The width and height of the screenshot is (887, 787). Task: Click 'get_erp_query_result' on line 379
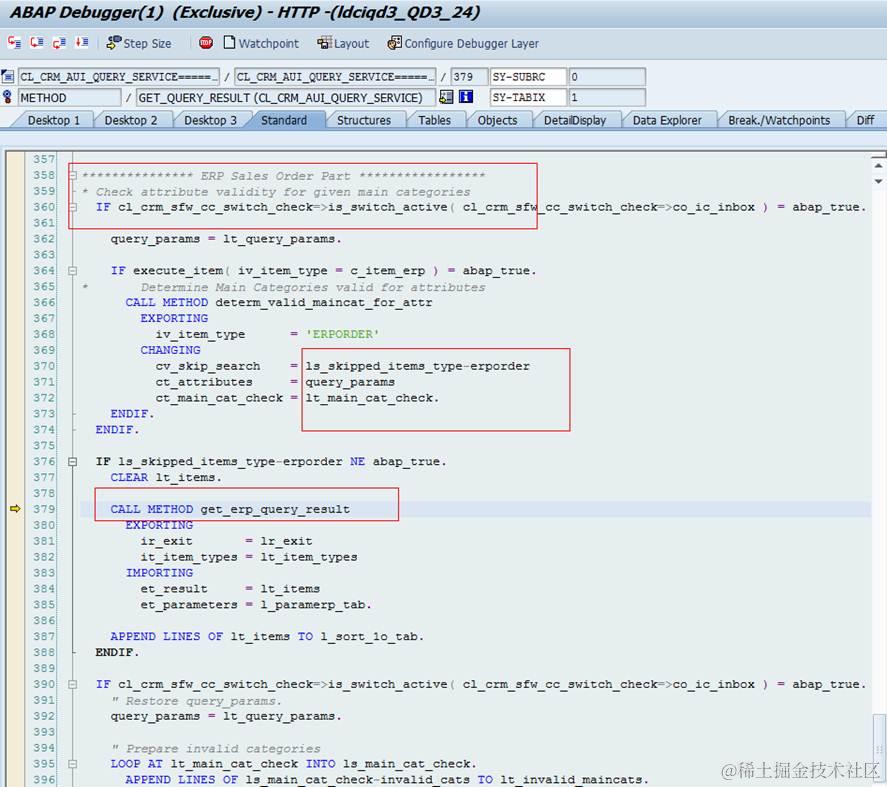click(x=275, y=509)
